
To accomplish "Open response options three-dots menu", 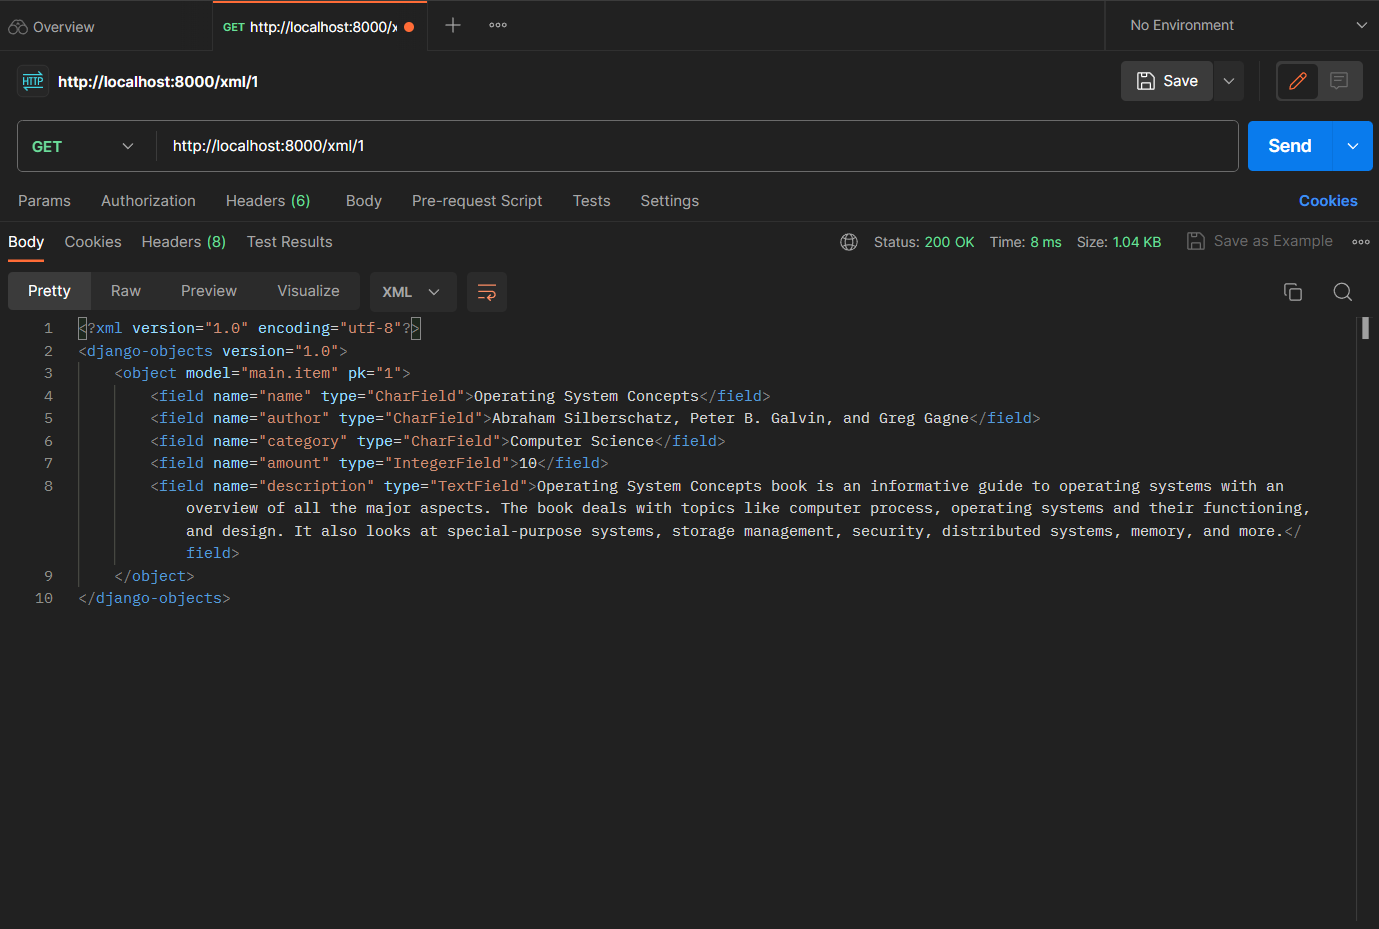I will (1361, 242).
